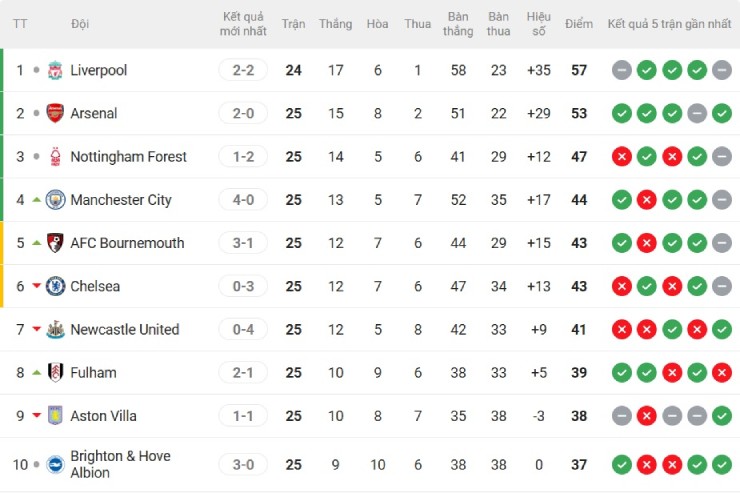Image resolution: width=740 pixels, height=493 pixels.
Task: Sort table by Hiệu số column header
Action: [539, 23]
